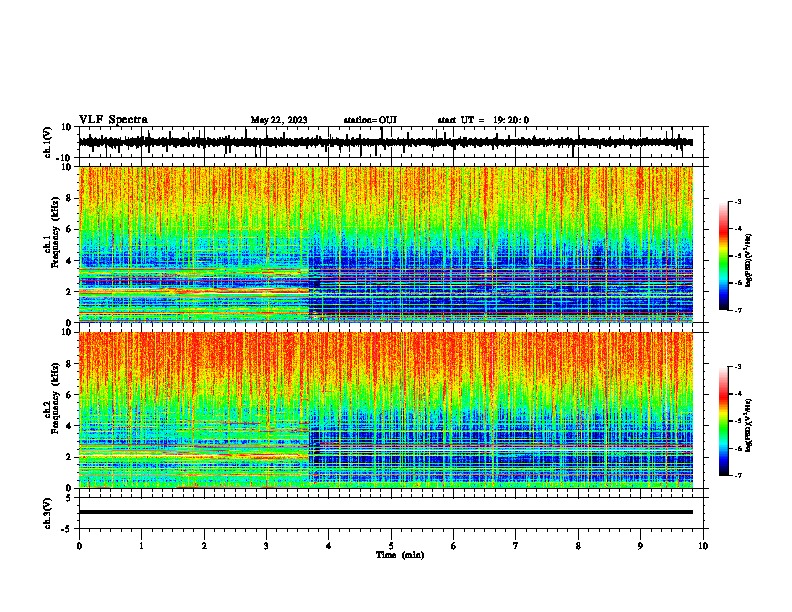
Task: Click the 'station=OUI' label
Action: point(370,120)
